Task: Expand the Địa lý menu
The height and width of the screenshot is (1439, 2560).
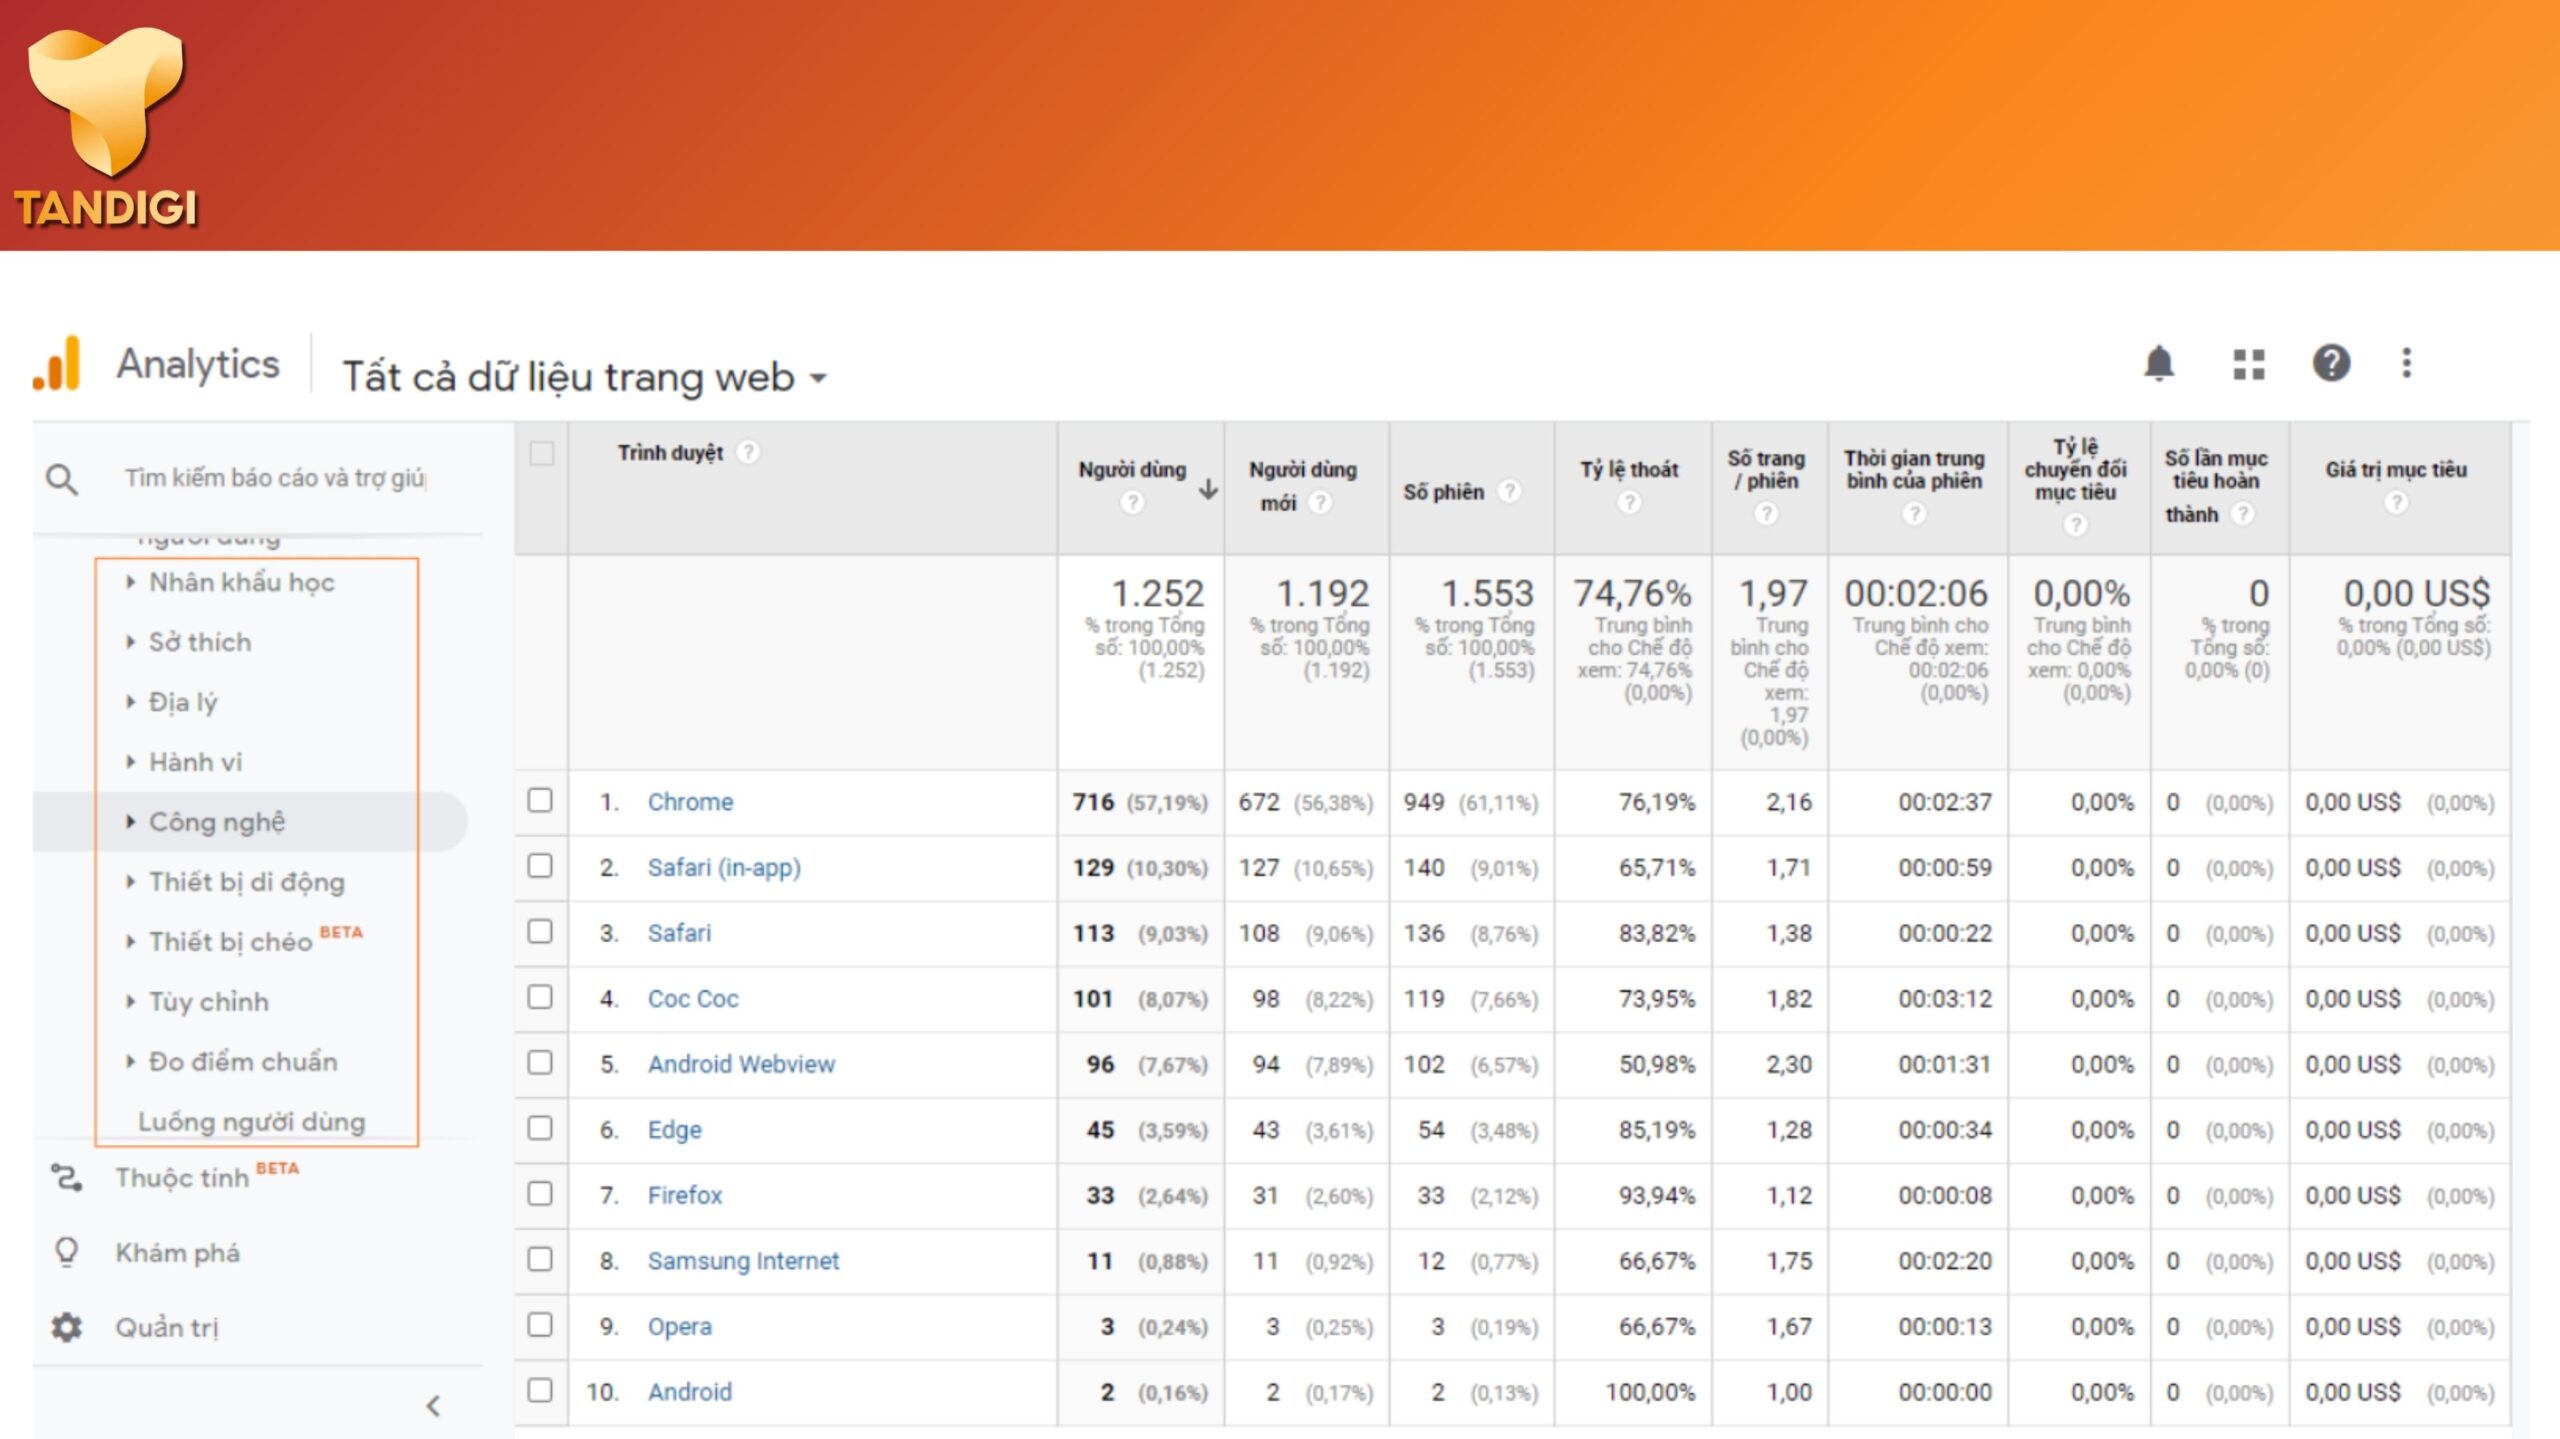Action: [x=172, y=702]
